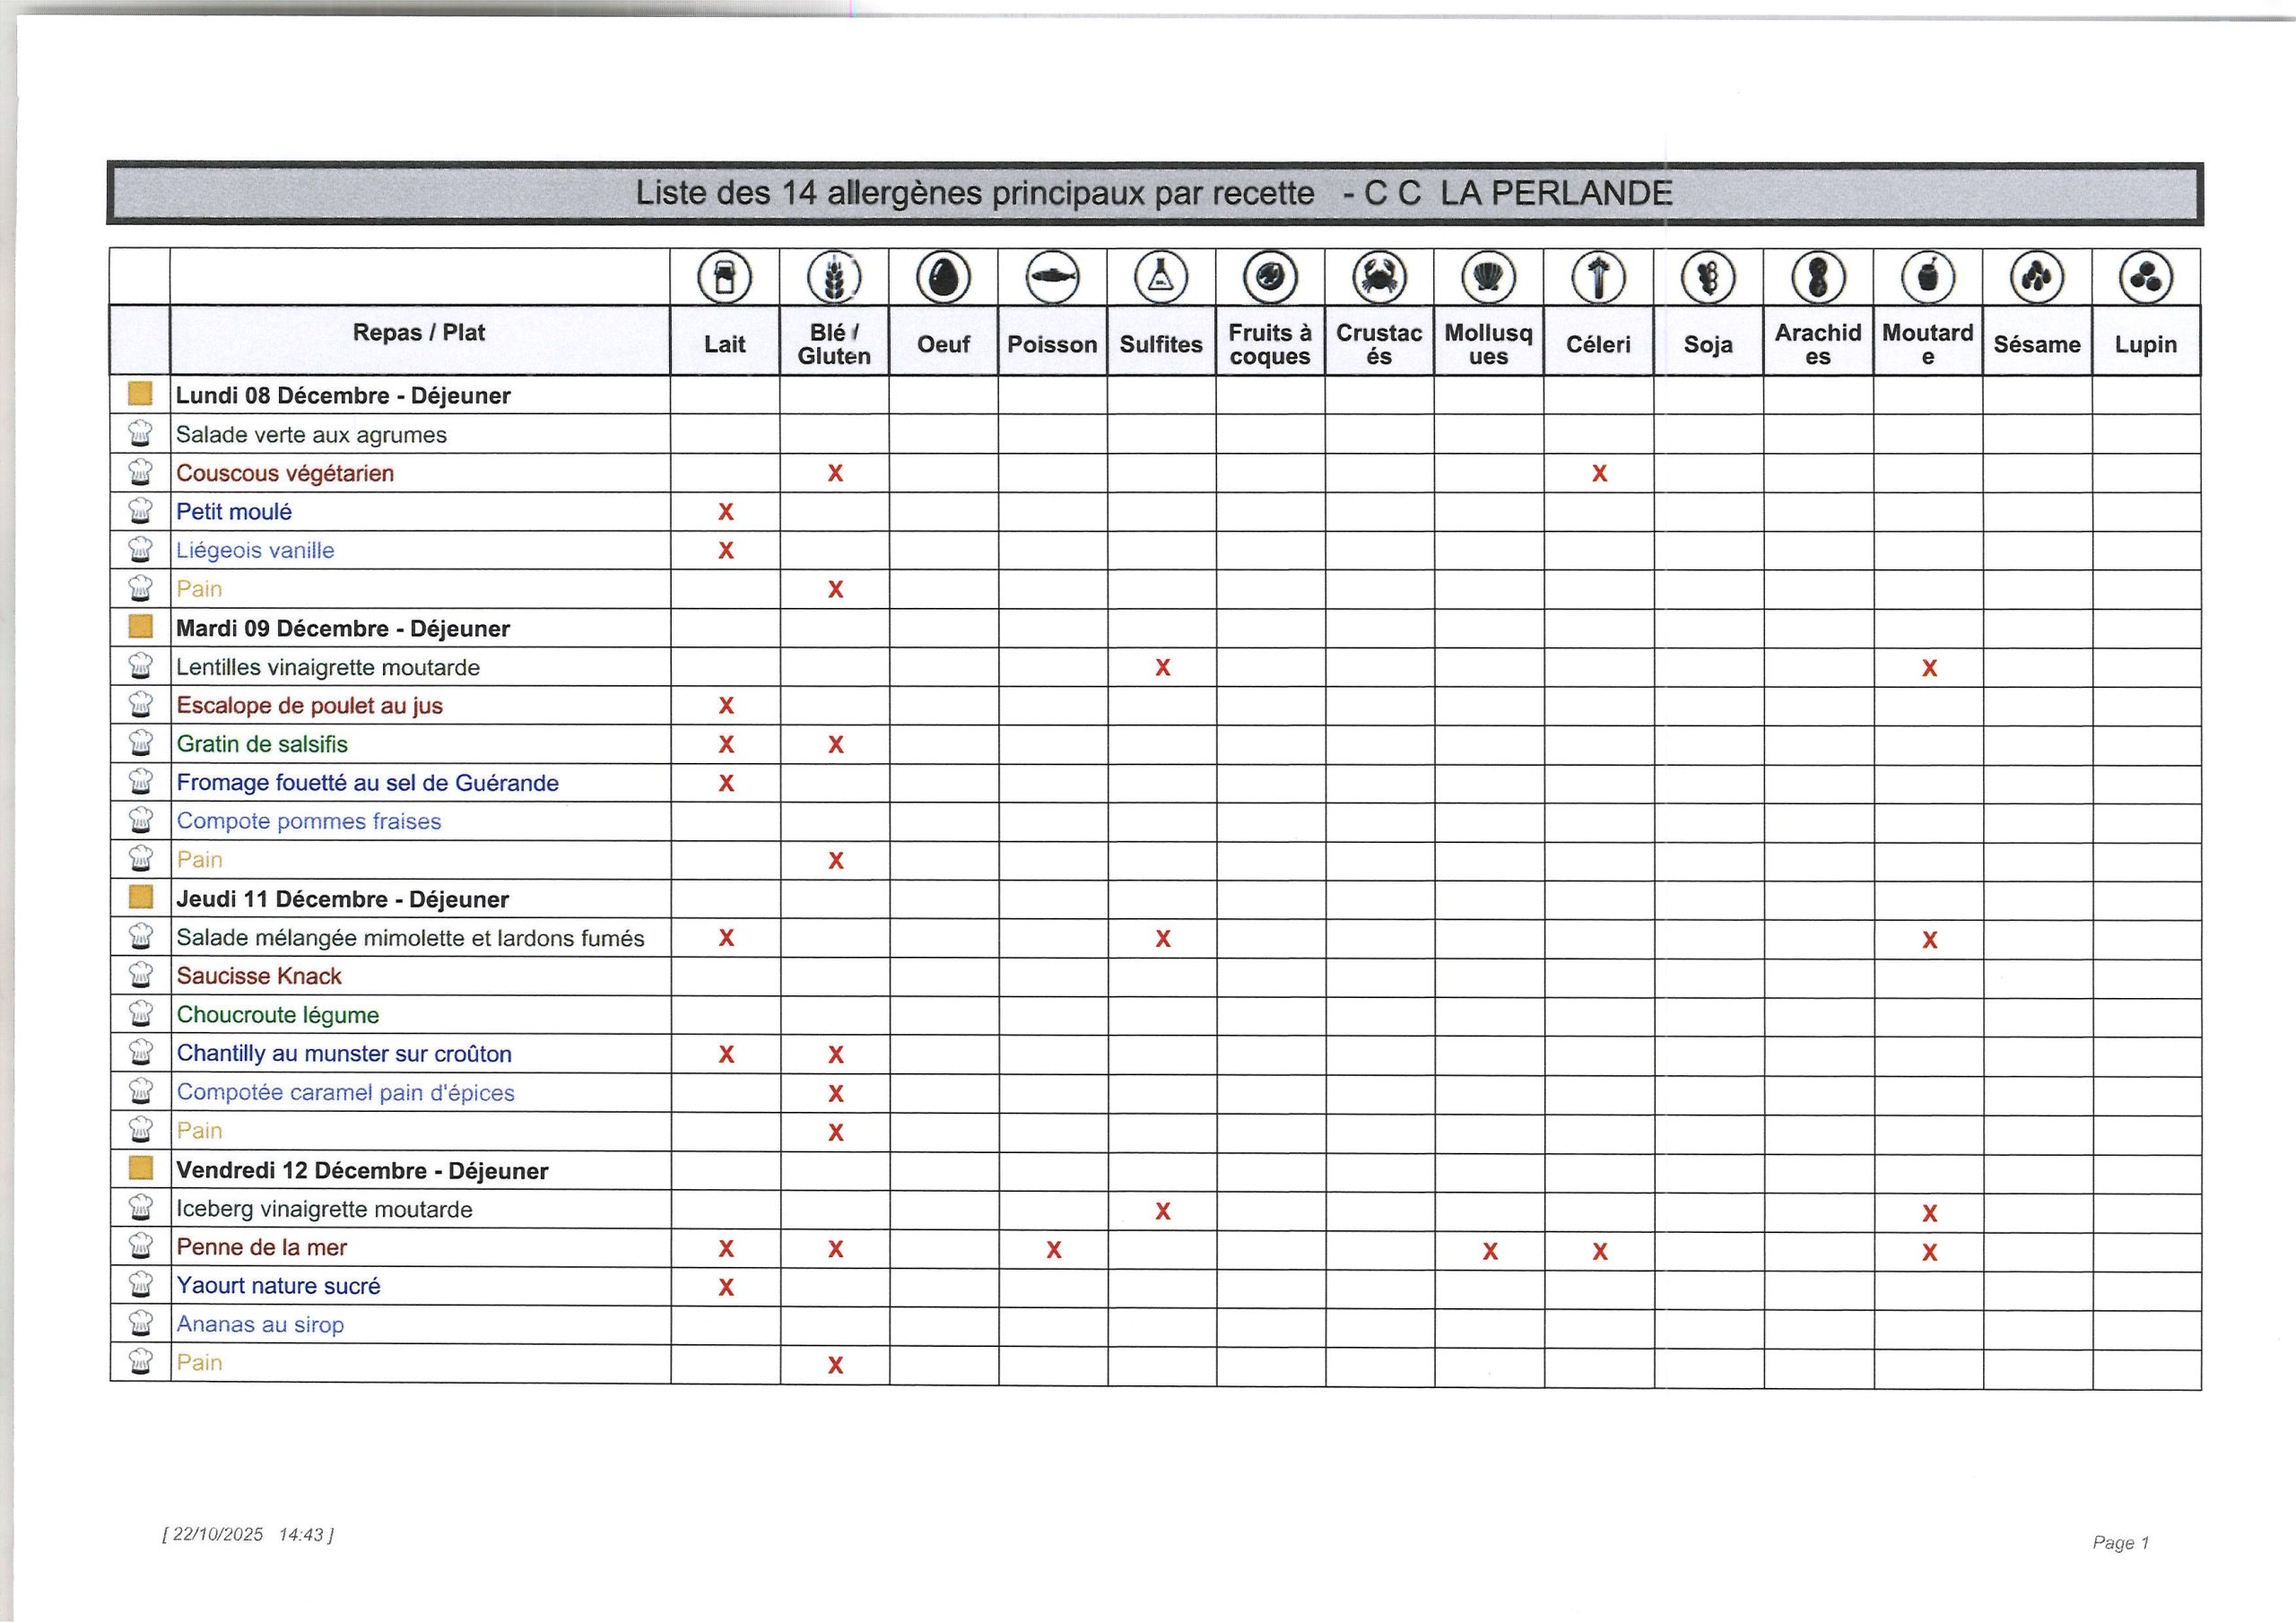Viewport: 2296px width, 1623px height.
Task: Click the milk allergen icon
Action: [x=724, y=277]
